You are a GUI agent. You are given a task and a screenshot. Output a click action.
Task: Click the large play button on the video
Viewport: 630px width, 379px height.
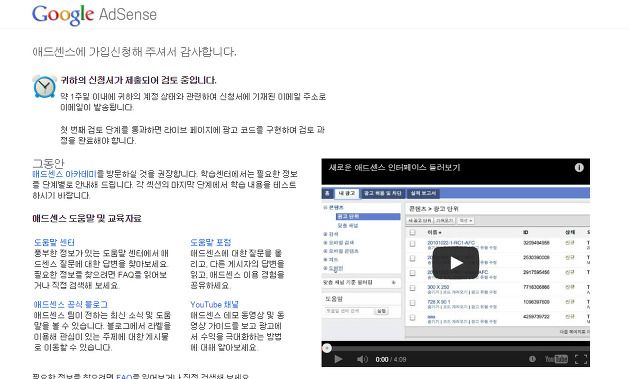click(x=456, y=263)
